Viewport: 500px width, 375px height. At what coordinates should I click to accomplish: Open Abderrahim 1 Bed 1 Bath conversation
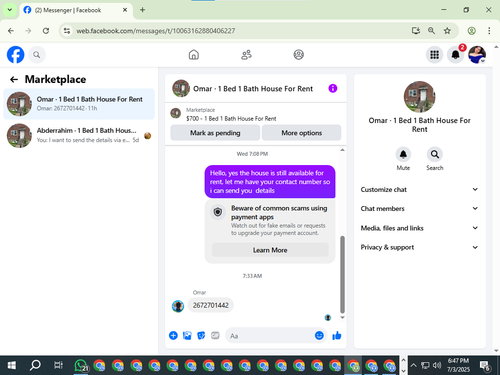tap(79, 135)
